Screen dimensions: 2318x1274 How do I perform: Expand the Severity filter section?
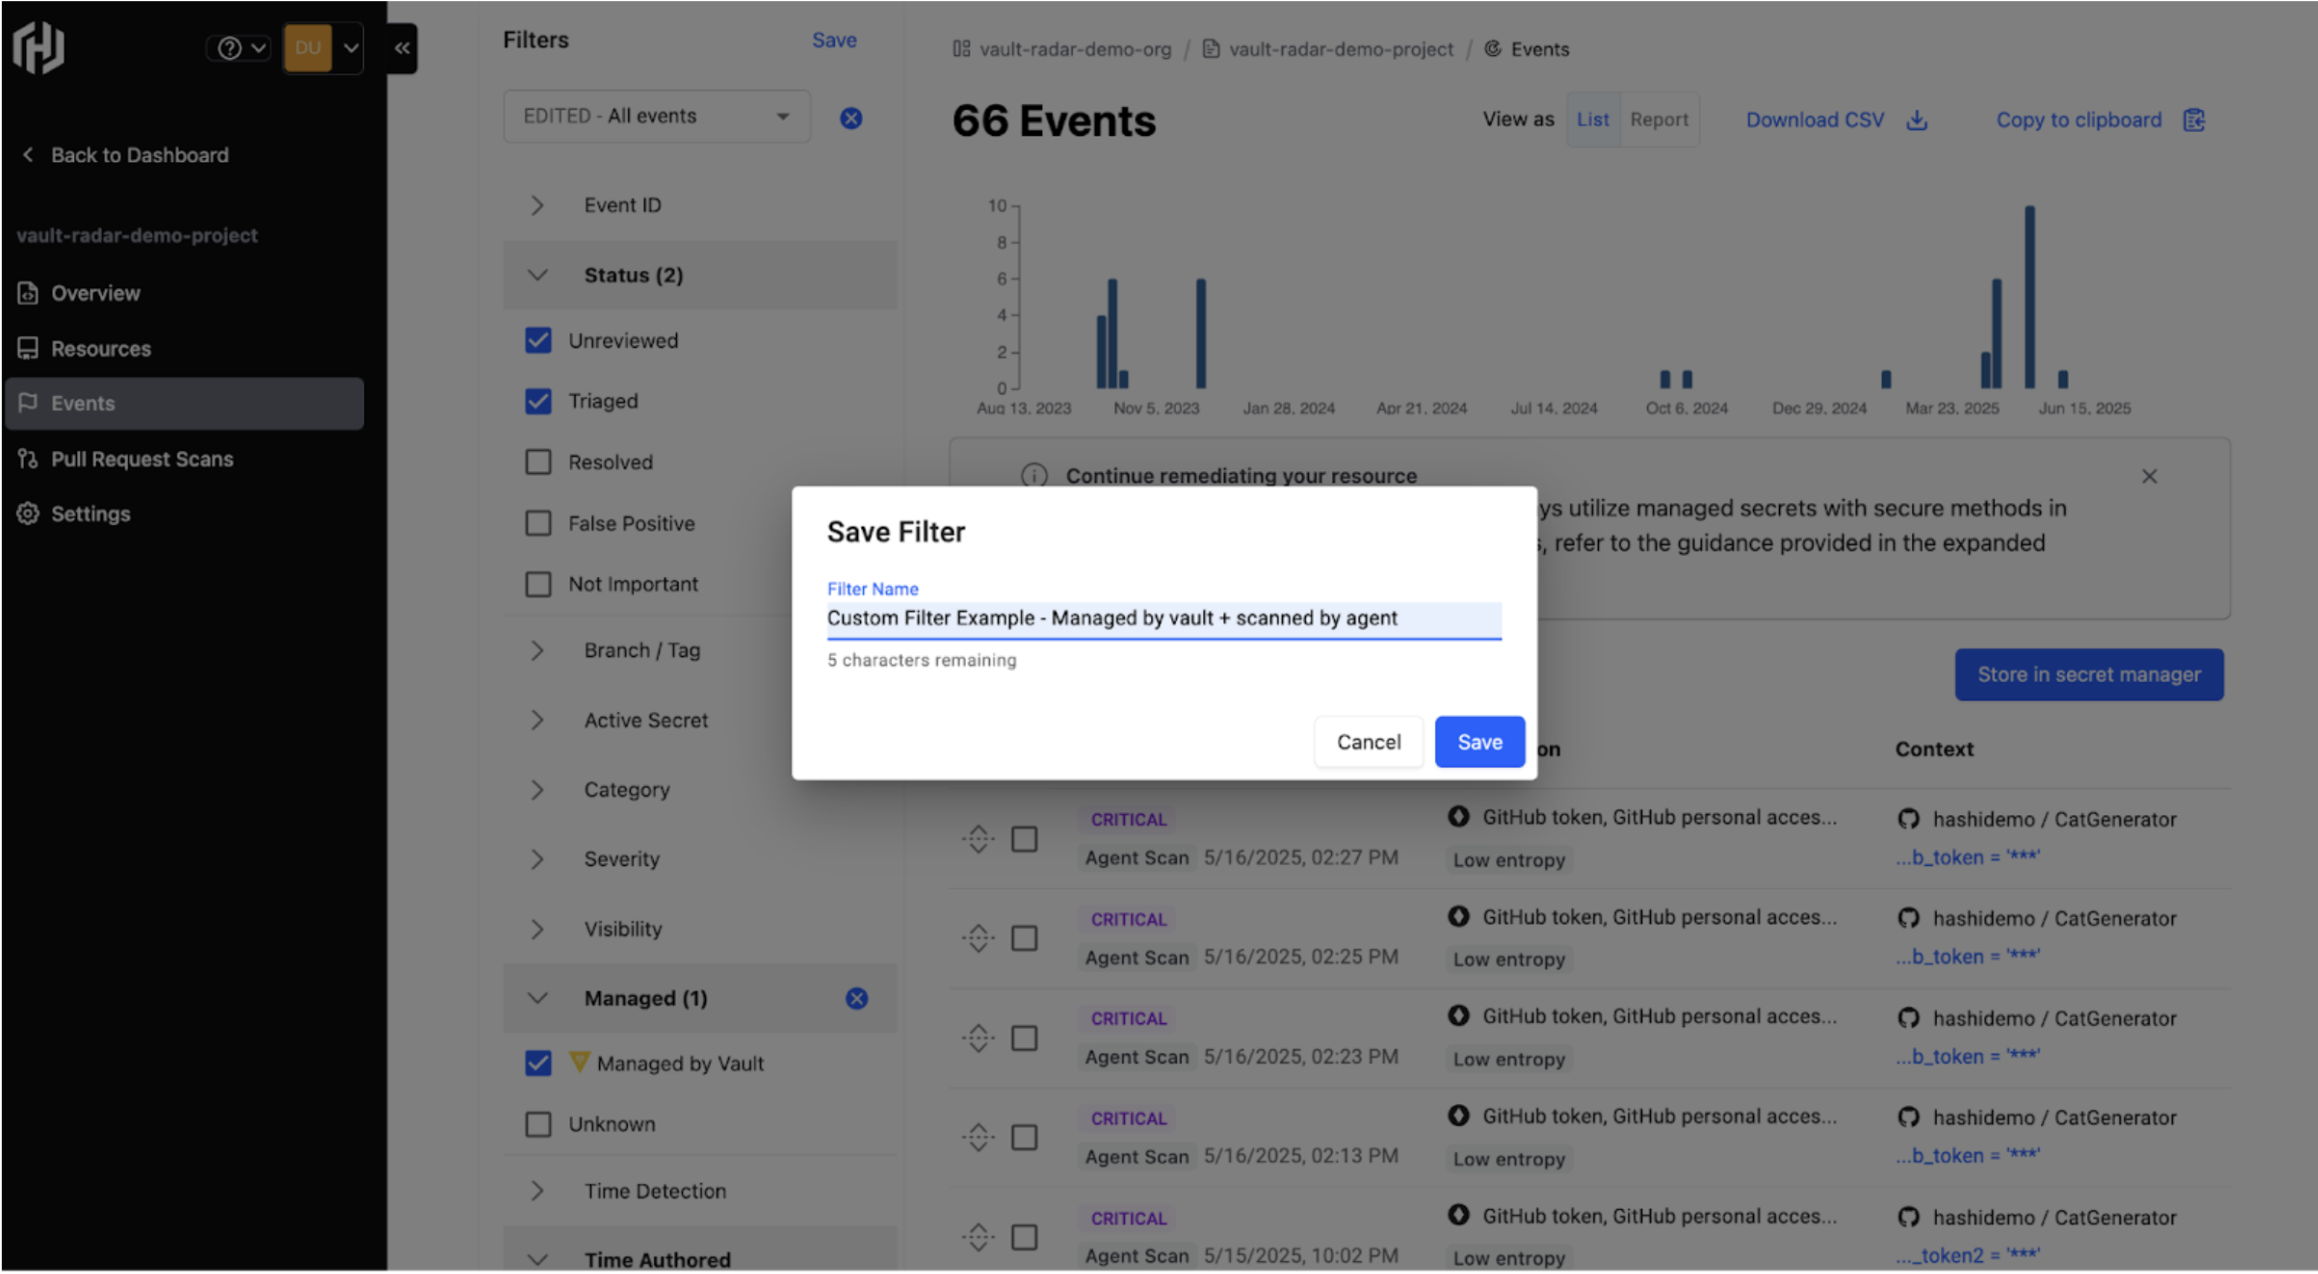pyautogui.click(x=537, y=859)
